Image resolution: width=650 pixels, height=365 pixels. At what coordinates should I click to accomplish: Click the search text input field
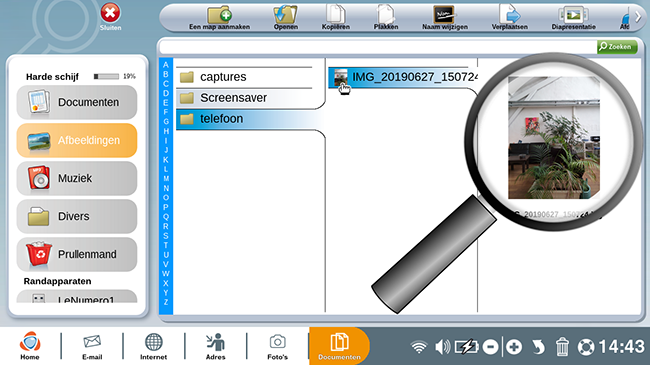click(378, 47)
